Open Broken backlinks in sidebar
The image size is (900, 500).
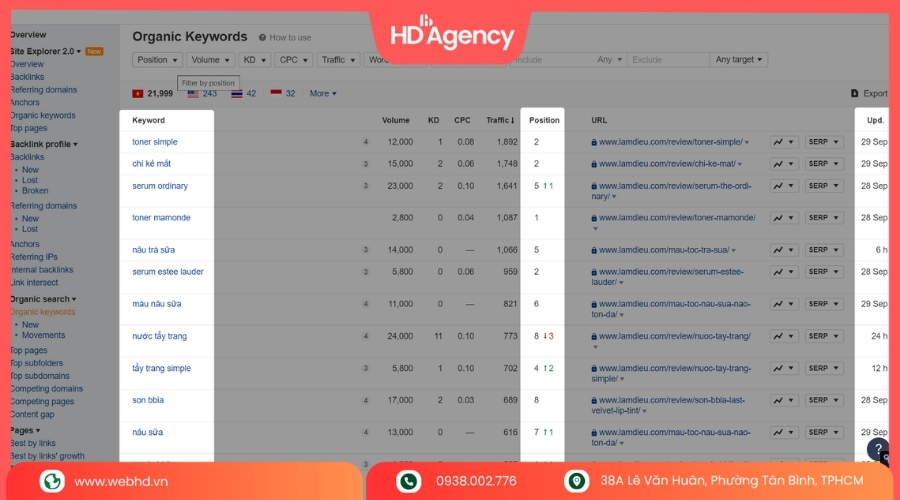35,191
